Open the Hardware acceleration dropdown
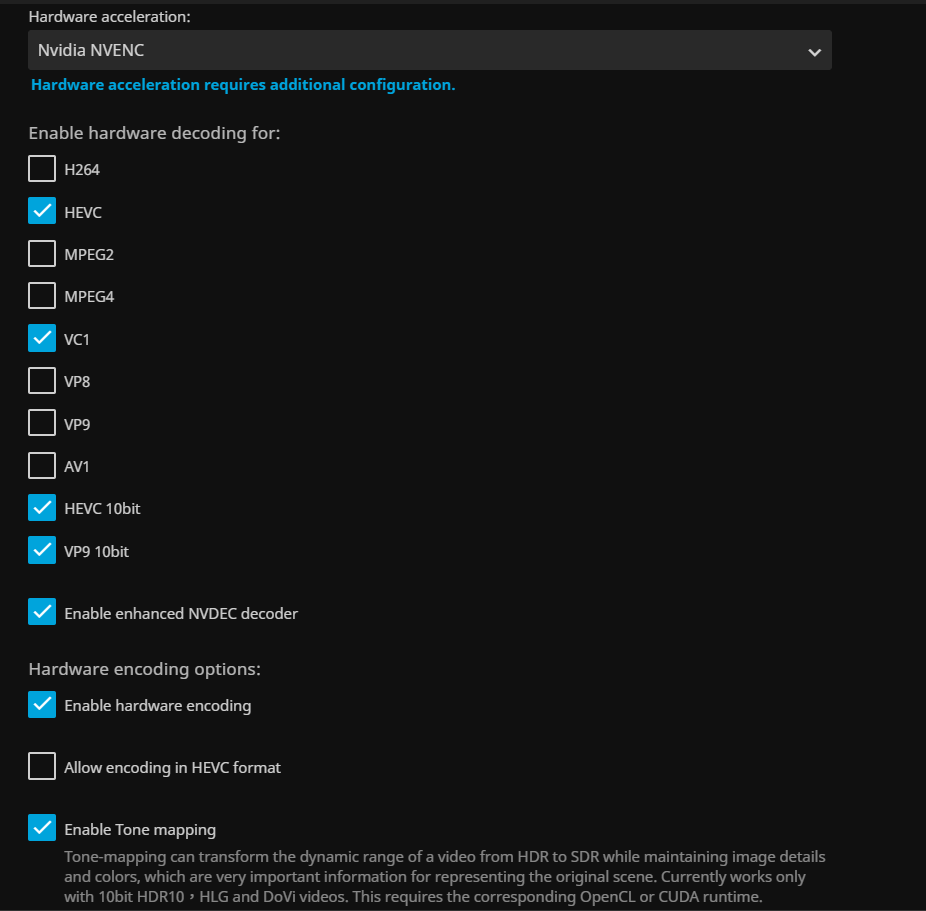 tap(429, 50)
